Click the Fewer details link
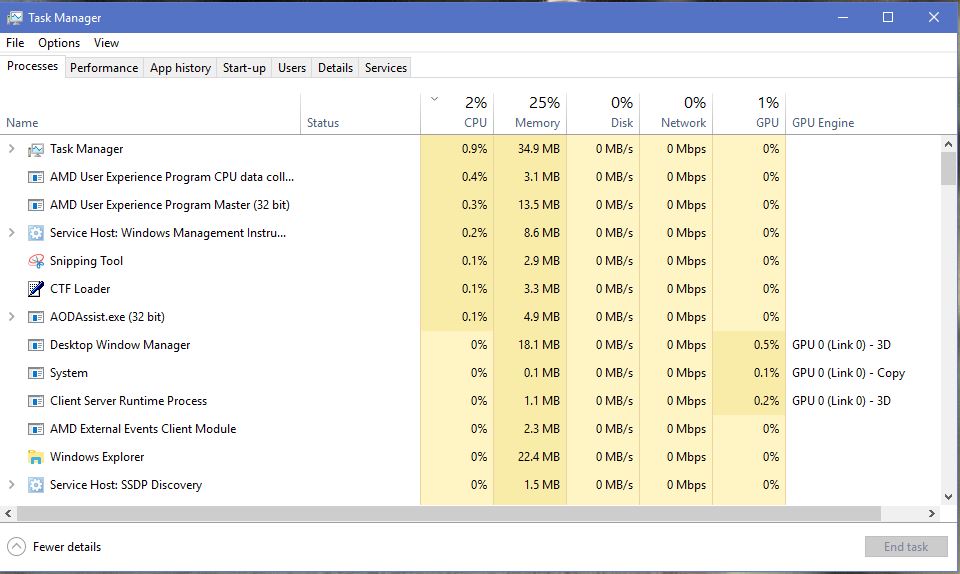This screenshot has width=960, height=574. click(x=67, y=546)
